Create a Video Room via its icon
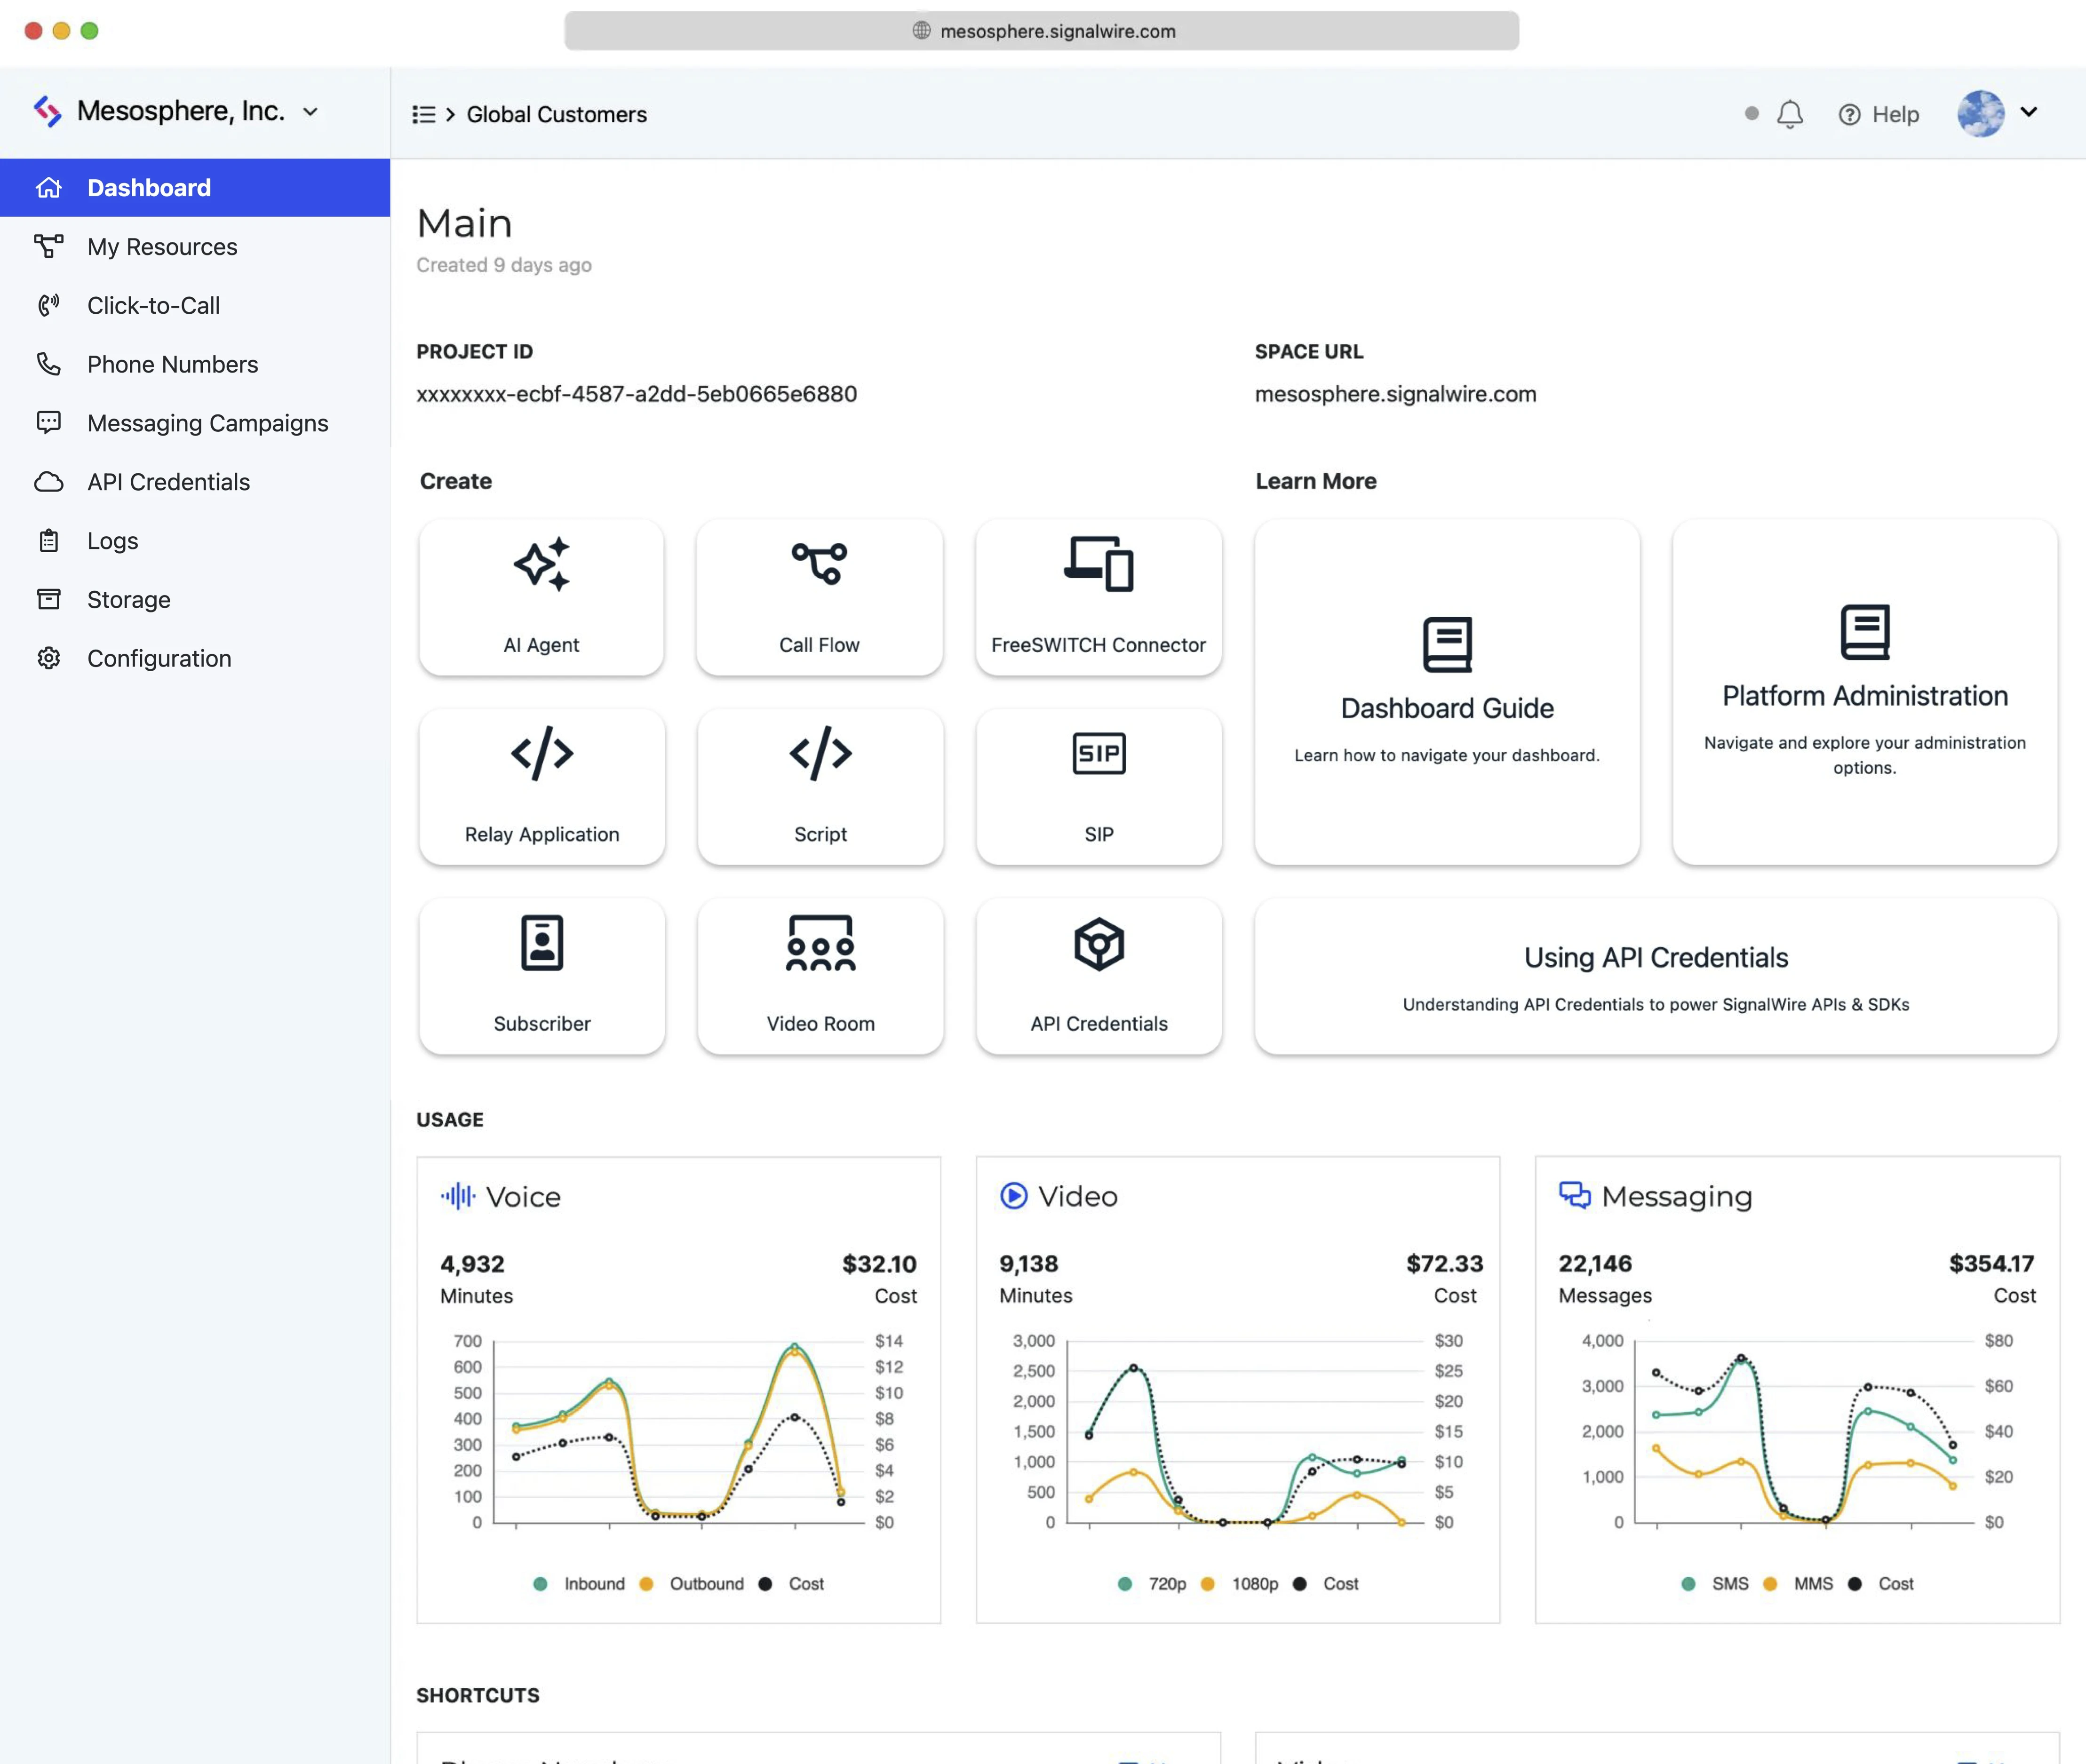2086x1764 pixels. 820,943
